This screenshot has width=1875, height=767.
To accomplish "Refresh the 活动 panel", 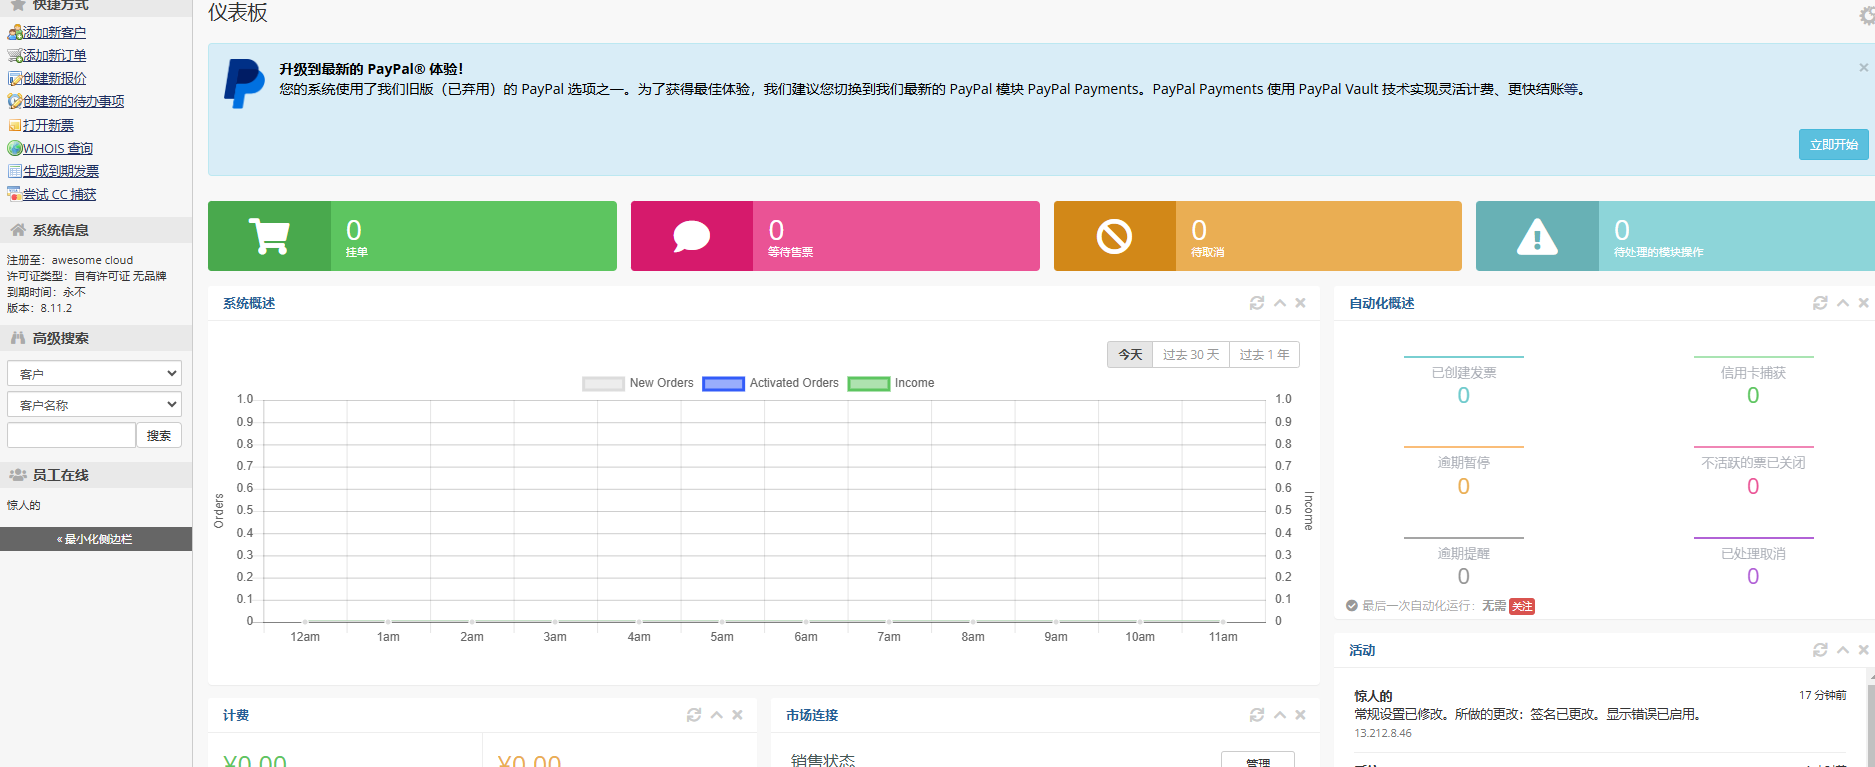I will [1820, 650].
